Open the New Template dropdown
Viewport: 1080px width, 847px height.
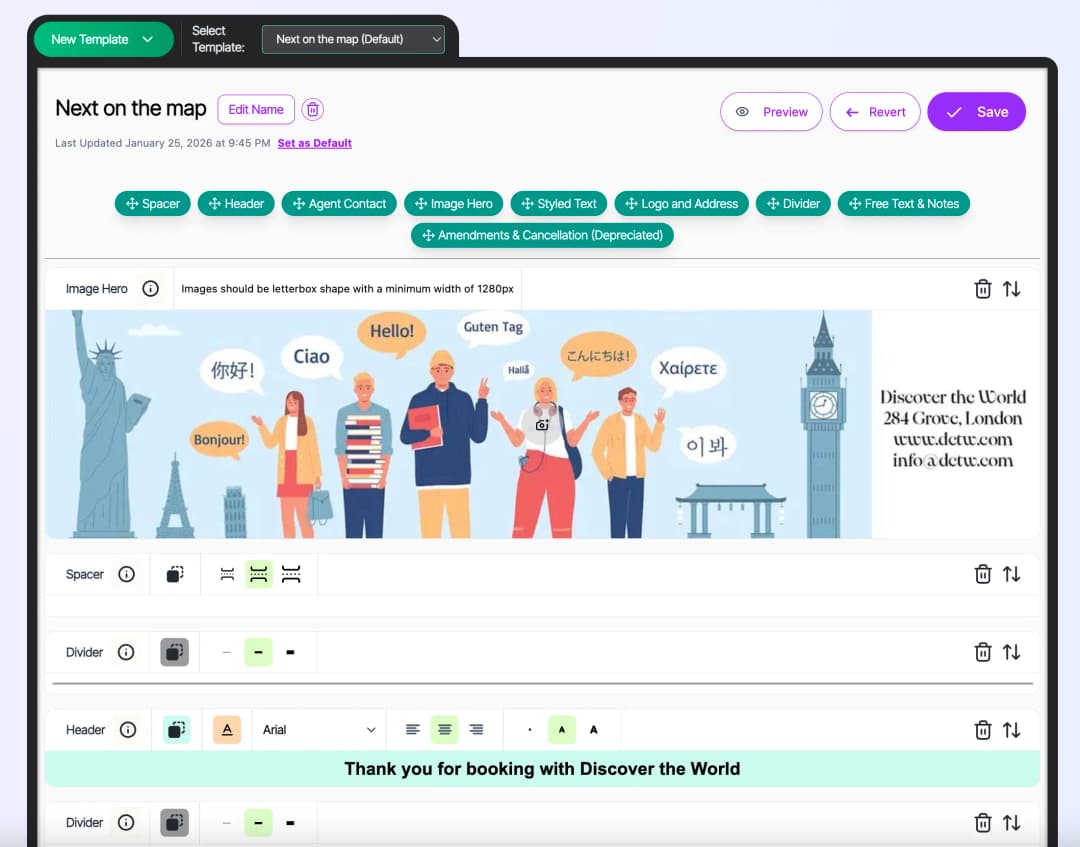pos(103,39)
